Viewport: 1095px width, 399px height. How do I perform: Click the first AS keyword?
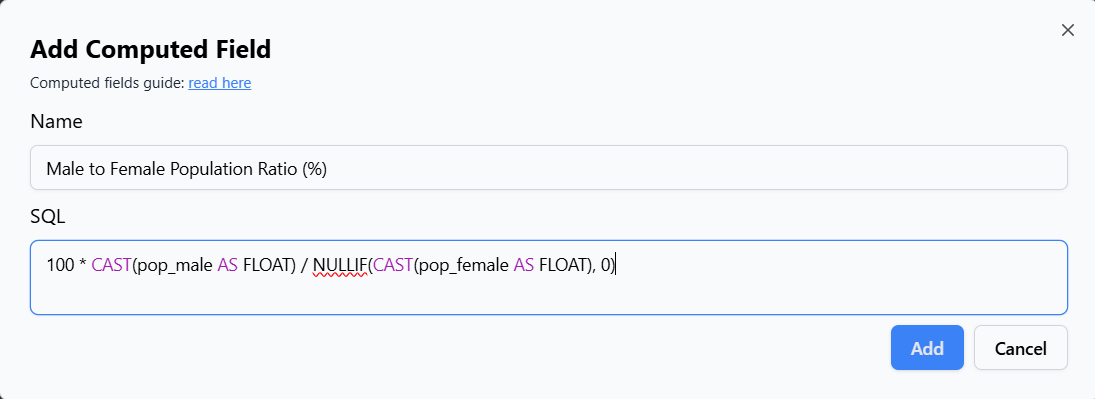pyautogui.click(x=228, y=266)
